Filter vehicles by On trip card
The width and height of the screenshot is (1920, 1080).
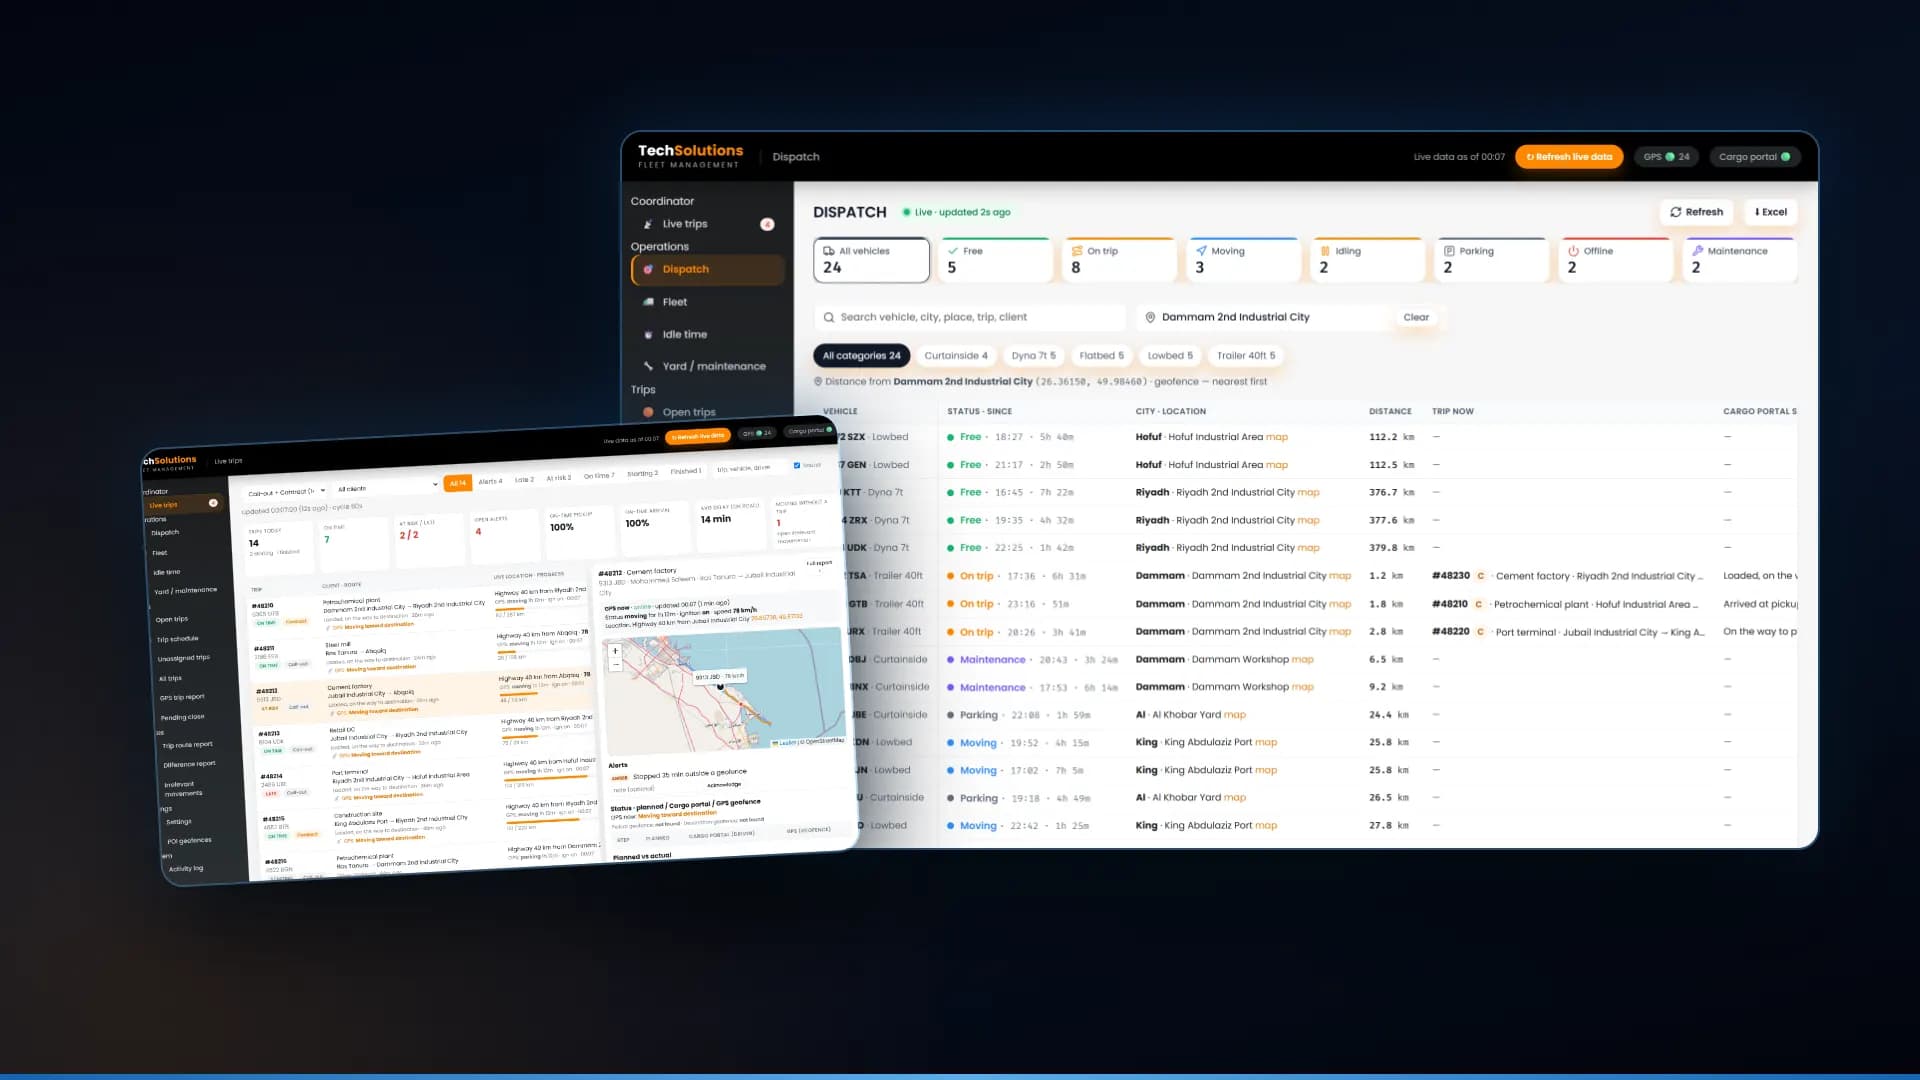pos(1119,259)
